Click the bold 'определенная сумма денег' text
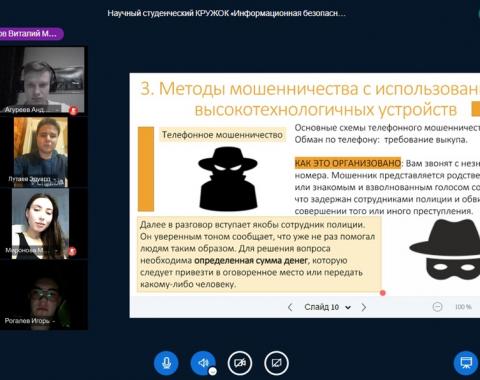Viewport: 480px width, 380px height. coord(251,261)
